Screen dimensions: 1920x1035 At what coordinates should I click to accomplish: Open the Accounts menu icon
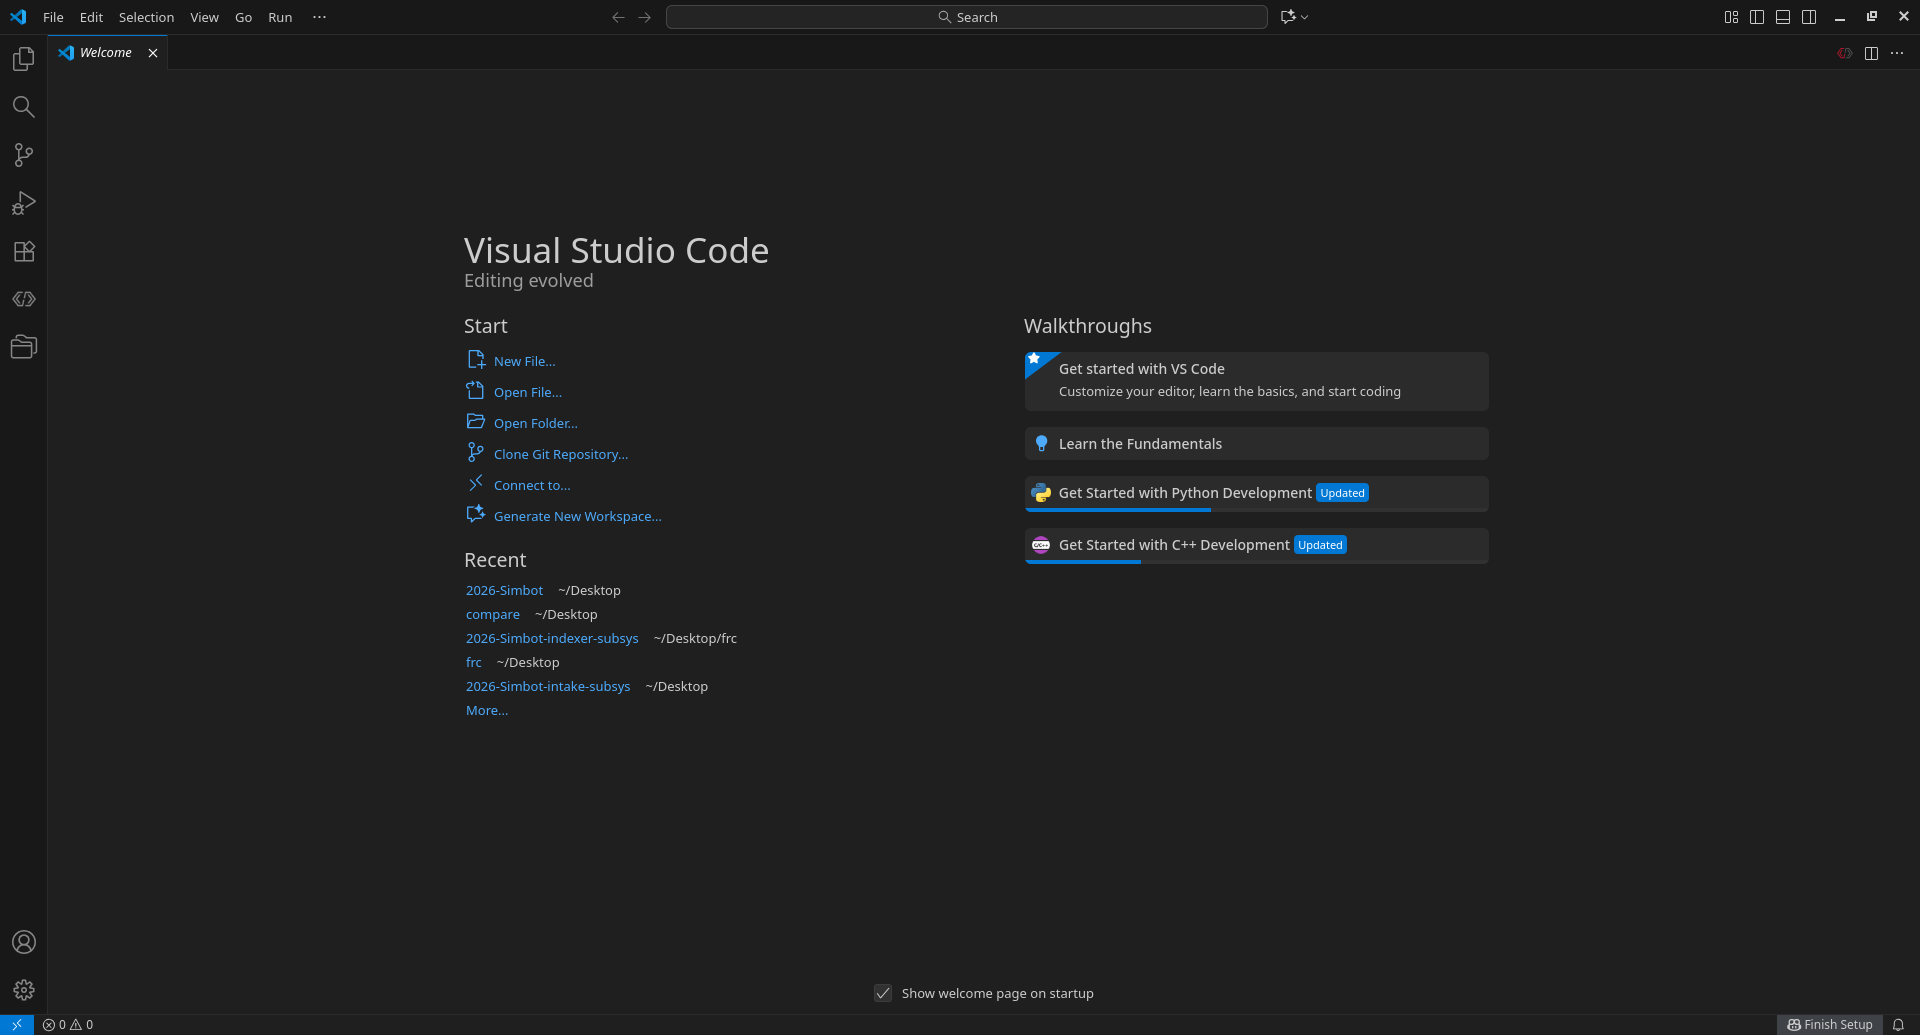pyautogui.click(x=24, y=942)
